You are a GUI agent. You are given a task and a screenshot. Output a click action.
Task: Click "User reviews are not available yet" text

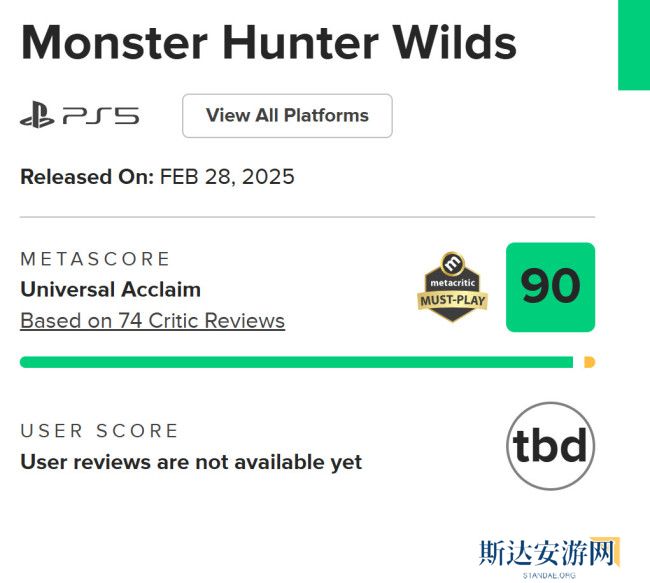191,462
